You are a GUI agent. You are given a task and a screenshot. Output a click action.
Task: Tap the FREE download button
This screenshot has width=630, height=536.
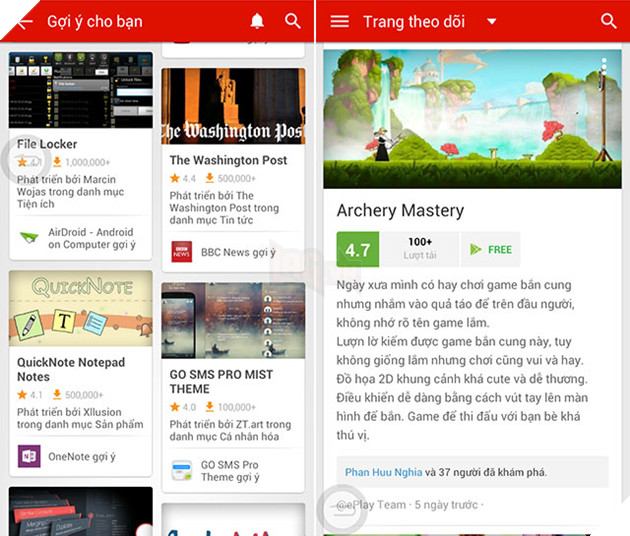tap(491, 250)
